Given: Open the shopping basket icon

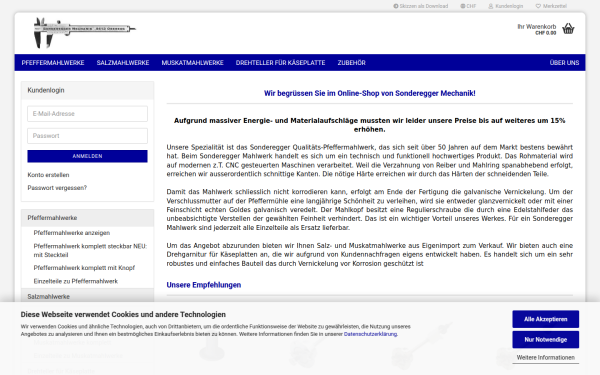Looking at the screenshot, I should pyautogui.click(x=568, y=29).
